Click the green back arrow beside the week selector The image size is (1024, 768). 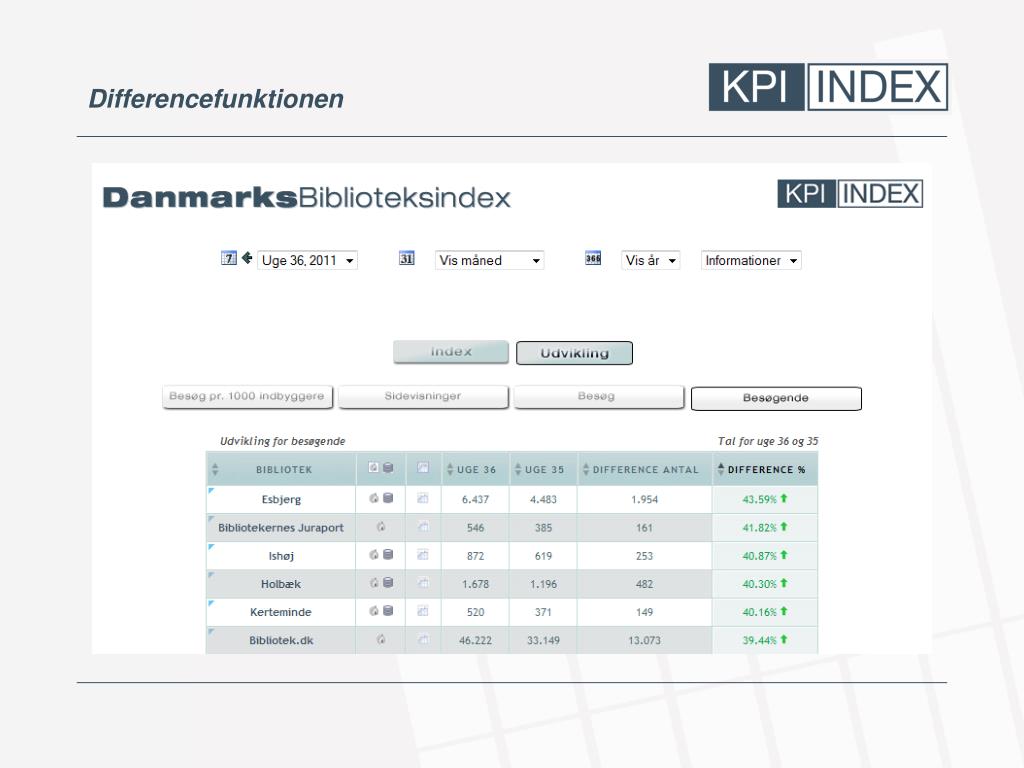pos(247,258)
